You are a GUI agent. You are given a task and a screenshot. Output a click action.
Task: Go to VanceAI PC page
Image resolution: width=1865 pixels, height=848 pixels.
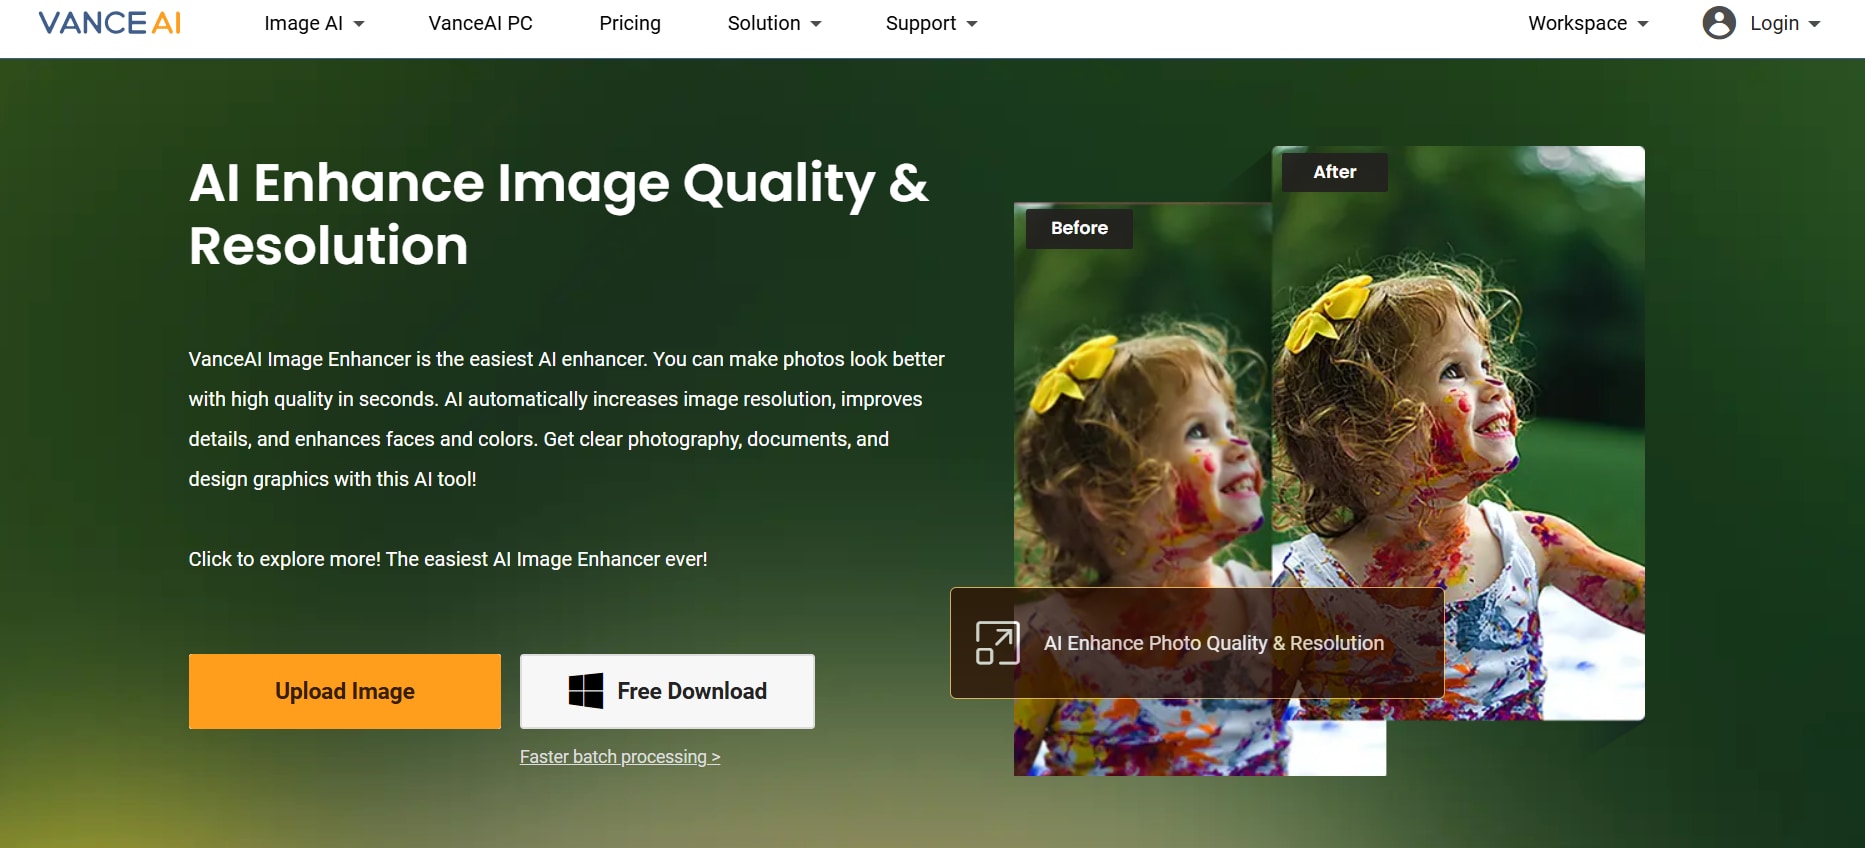click(480, 23)
